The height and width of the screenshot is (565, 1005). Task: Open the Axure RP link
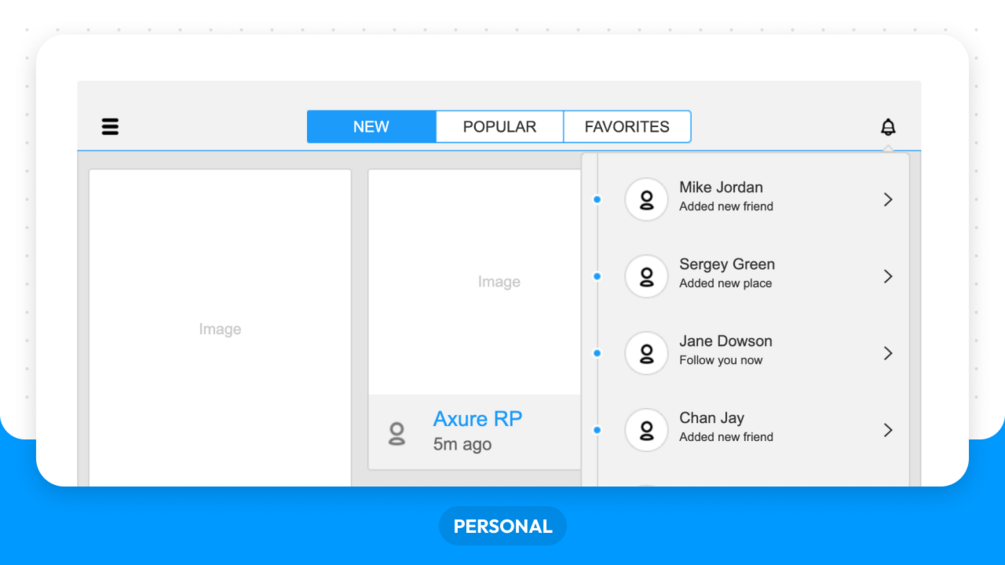(x=478, y=419)
